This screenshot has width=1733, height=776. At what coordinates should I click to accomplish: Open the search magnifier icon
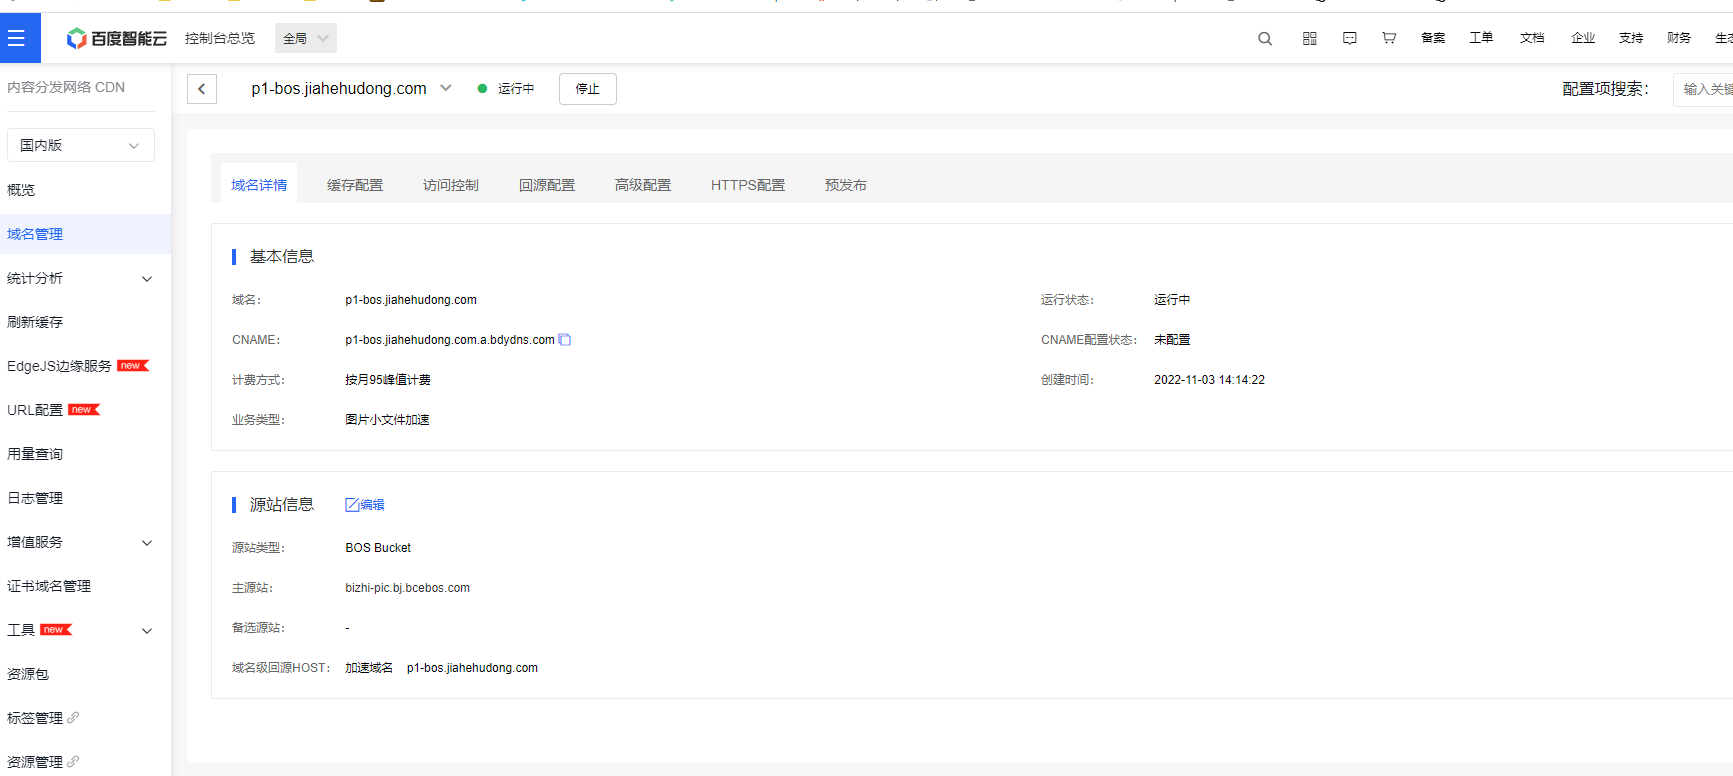pyautogui.click(x=1265, y=38)
